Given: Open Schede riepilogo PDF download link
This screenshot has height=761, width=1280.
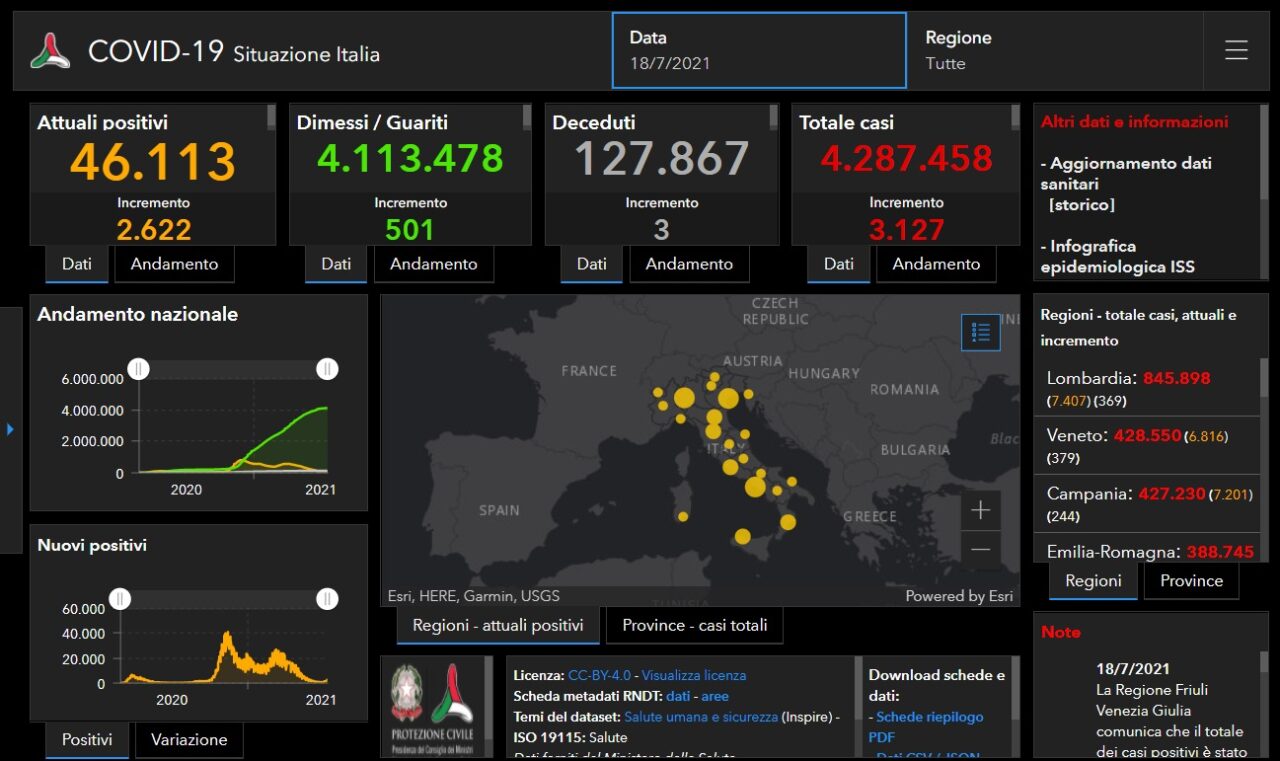Looking at the screenshot, I should tap(929, 717).
